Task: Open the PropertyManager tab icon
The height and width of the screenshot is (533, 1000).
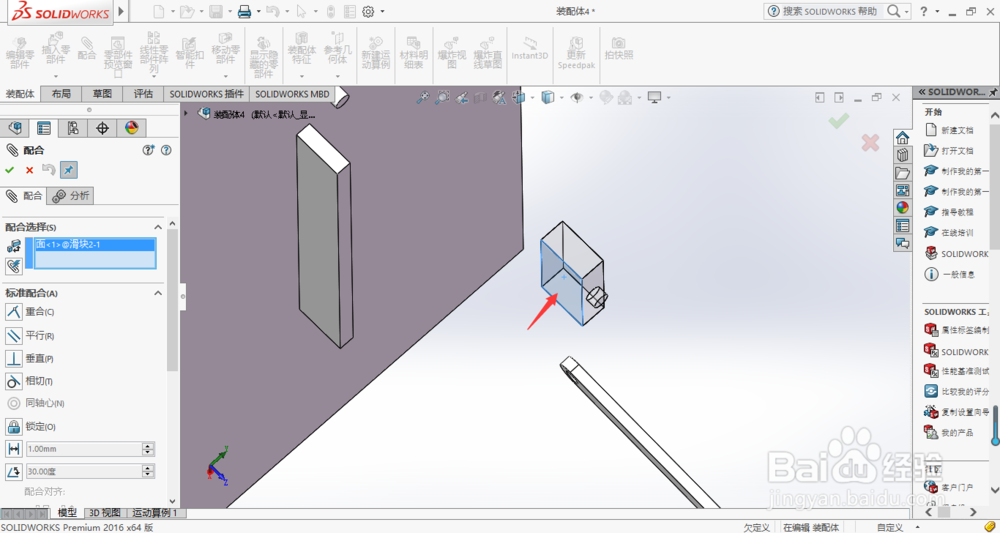Action: [44, 128]
